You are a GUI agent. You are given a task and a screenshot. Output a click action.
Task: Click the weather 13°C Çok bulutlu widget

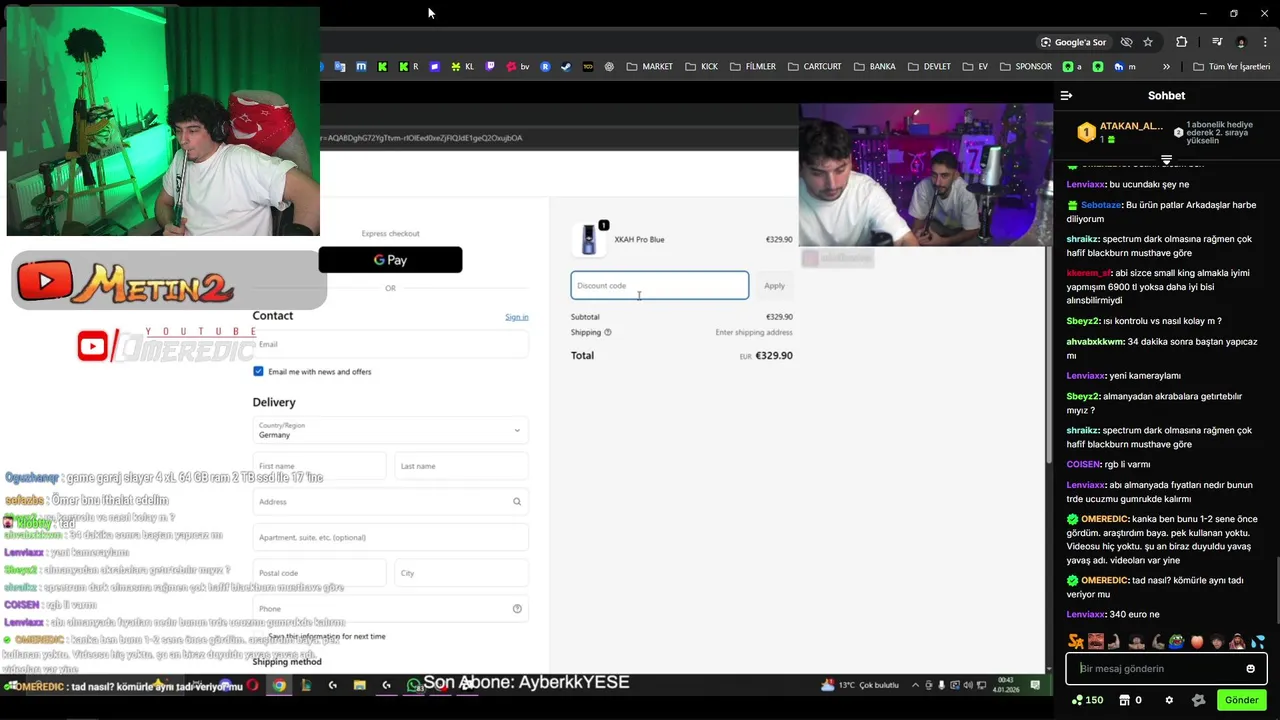pos(860,685)
